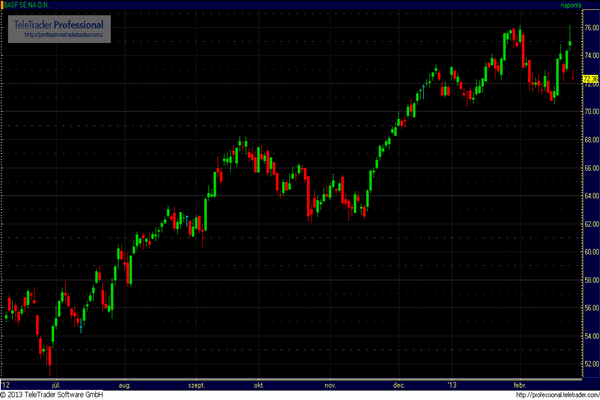This screenshot has height=400, width=600.
Task: Click the 70.00 price axis label
Action: (590, 111)
